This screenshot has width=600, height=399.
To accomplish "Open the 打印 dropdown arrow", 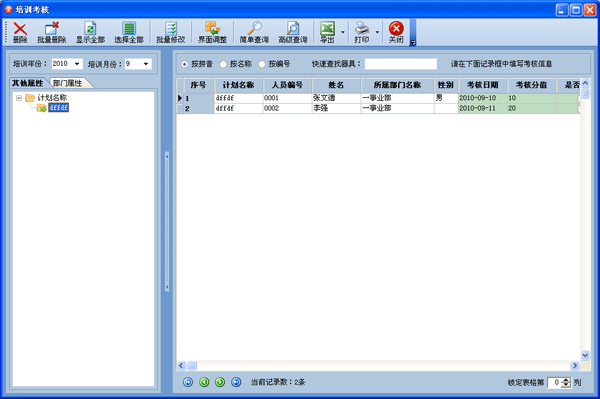I will tap(377, 33).
